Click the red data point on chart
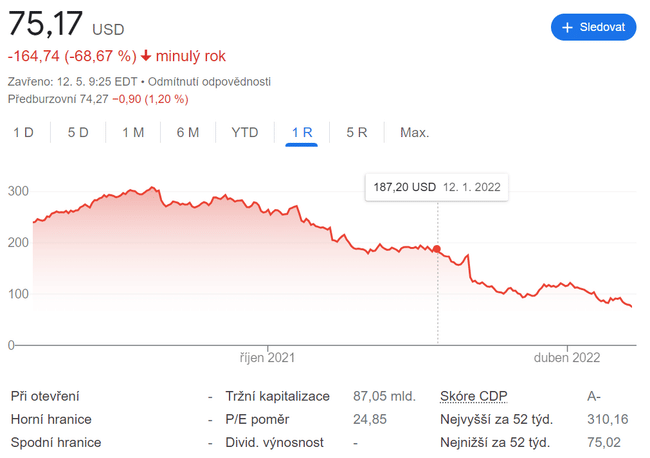The width and height of the screenshot is (650, 458). pyautogui.click(x=437, y=249)
